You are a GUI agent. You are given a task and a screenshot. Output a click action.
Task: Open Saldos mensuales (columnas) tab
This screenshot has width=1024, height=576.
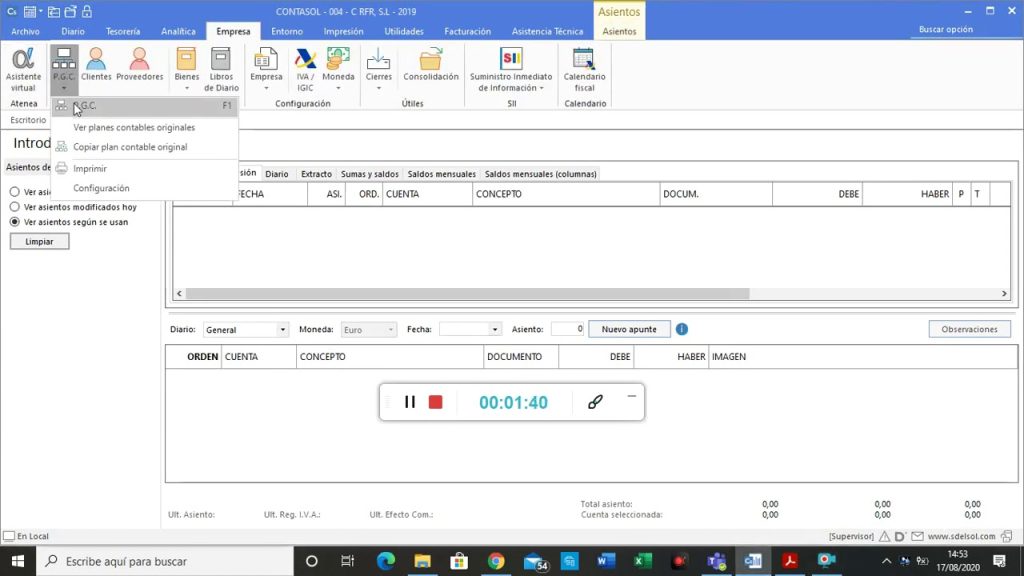click(x=541, y=174)
